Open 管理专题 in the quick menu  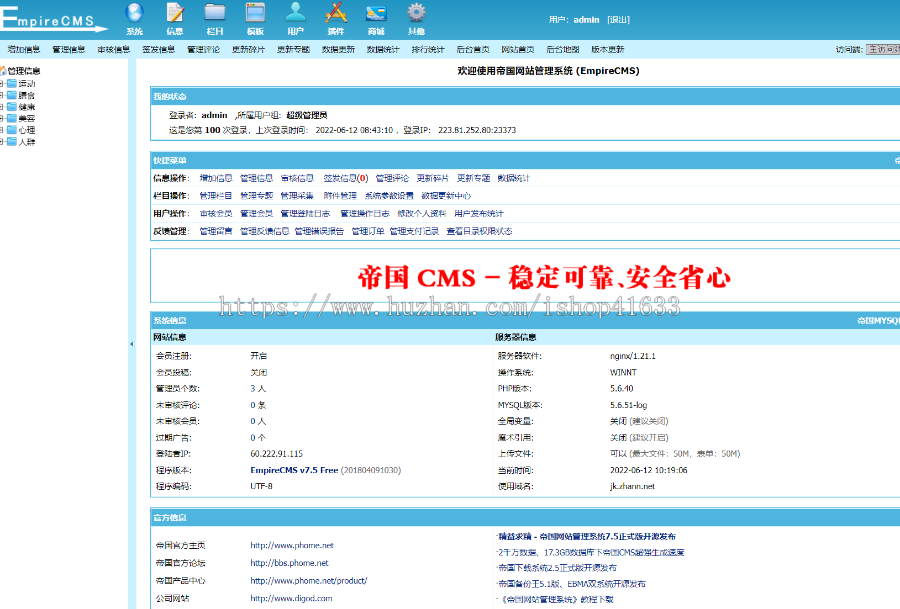(257, 196)
